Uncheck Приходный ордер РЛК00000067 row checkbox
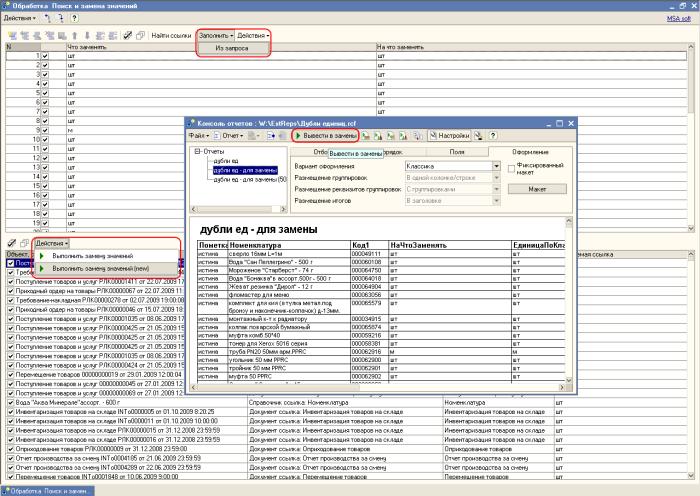This screenshot has width=700, height=496. click(11, 291)
